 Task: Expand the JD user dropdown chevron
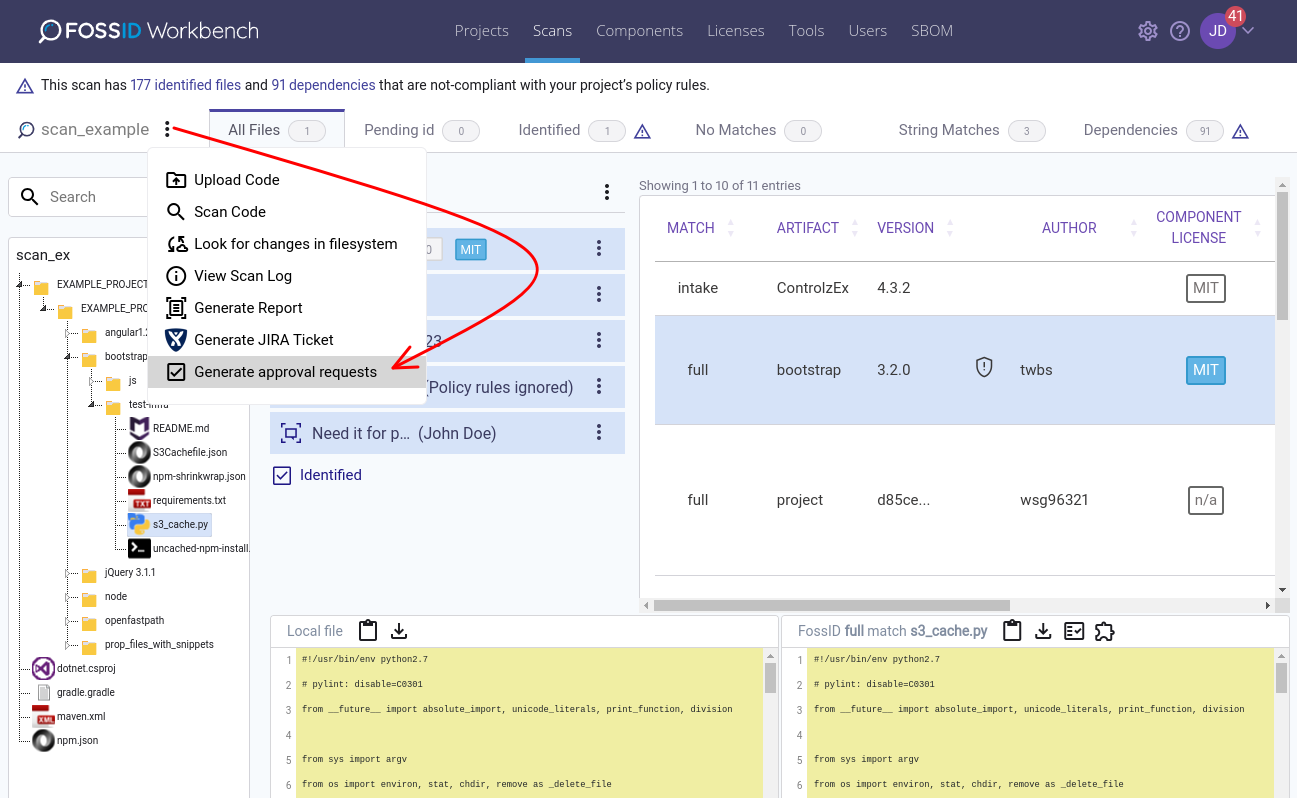(1248, 30)
